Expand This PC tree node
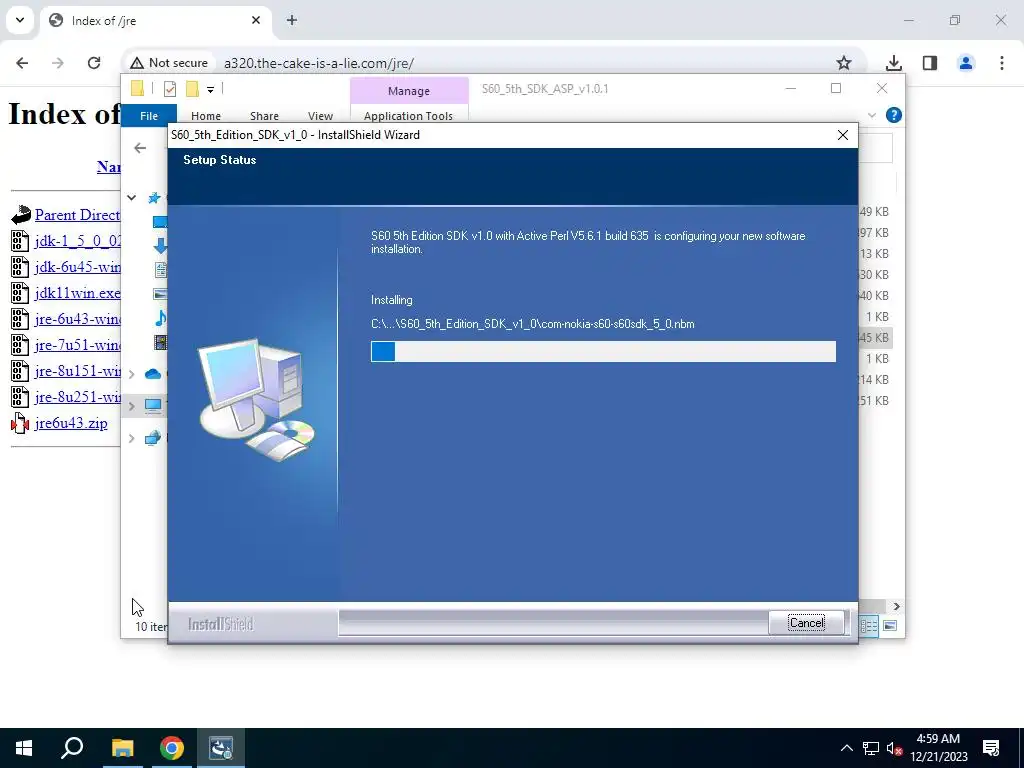Viewport: 1024px width, 768px height. (x=131, y=406)
